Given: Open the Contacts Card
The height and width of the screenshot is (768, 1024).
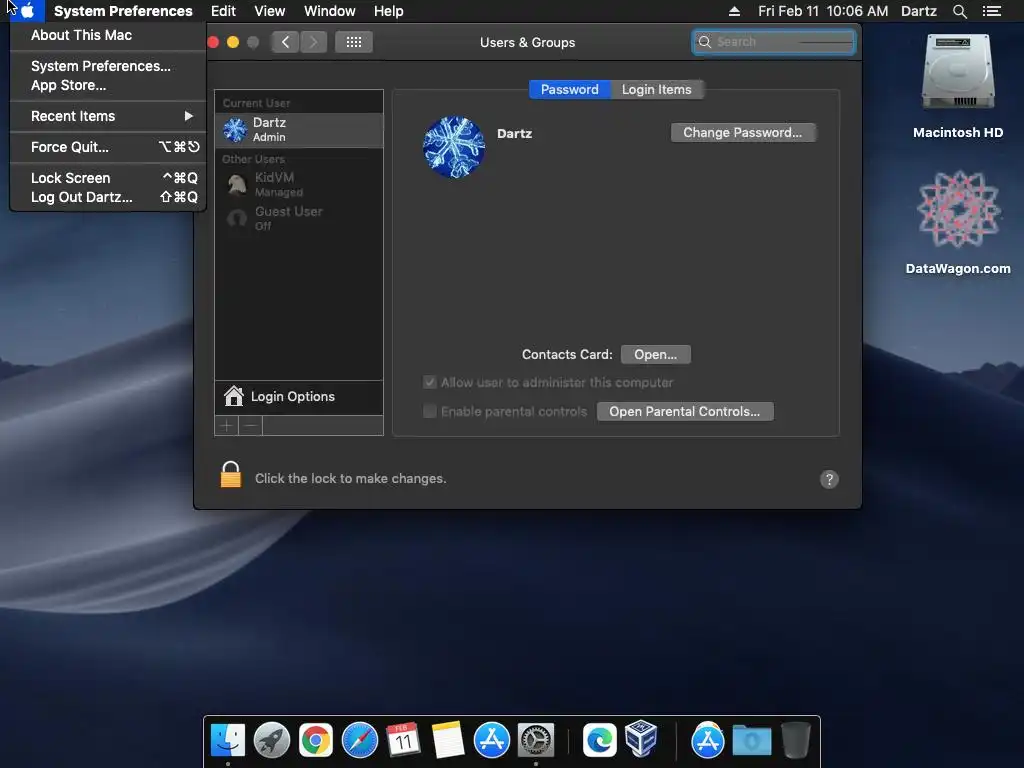Looking at the screenshot, I should (x=656, y=355).
